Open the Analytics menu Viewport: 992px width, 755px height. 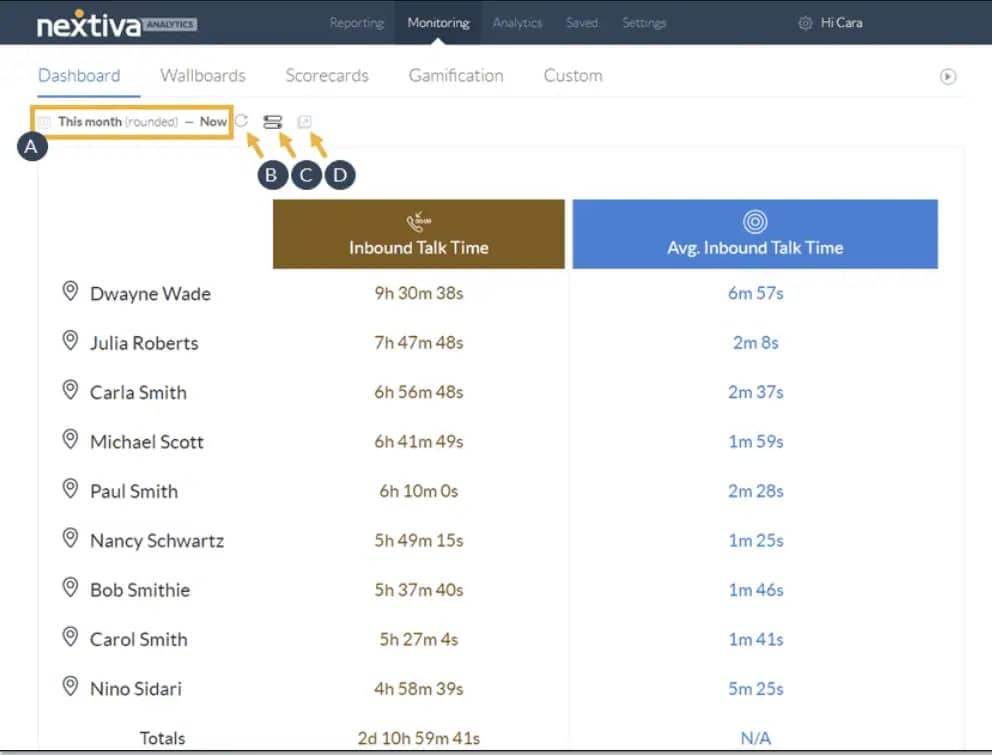(x=518, y=23)
